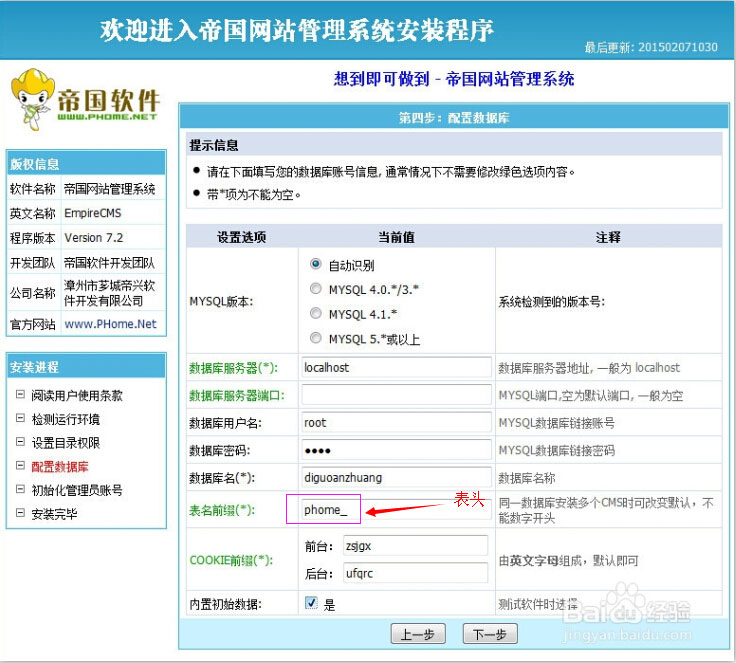Image resolution: width=736 pixels, height=663 pixels.
Task: Click the 系统检测到的版本号 note
Action: [552, 301]
